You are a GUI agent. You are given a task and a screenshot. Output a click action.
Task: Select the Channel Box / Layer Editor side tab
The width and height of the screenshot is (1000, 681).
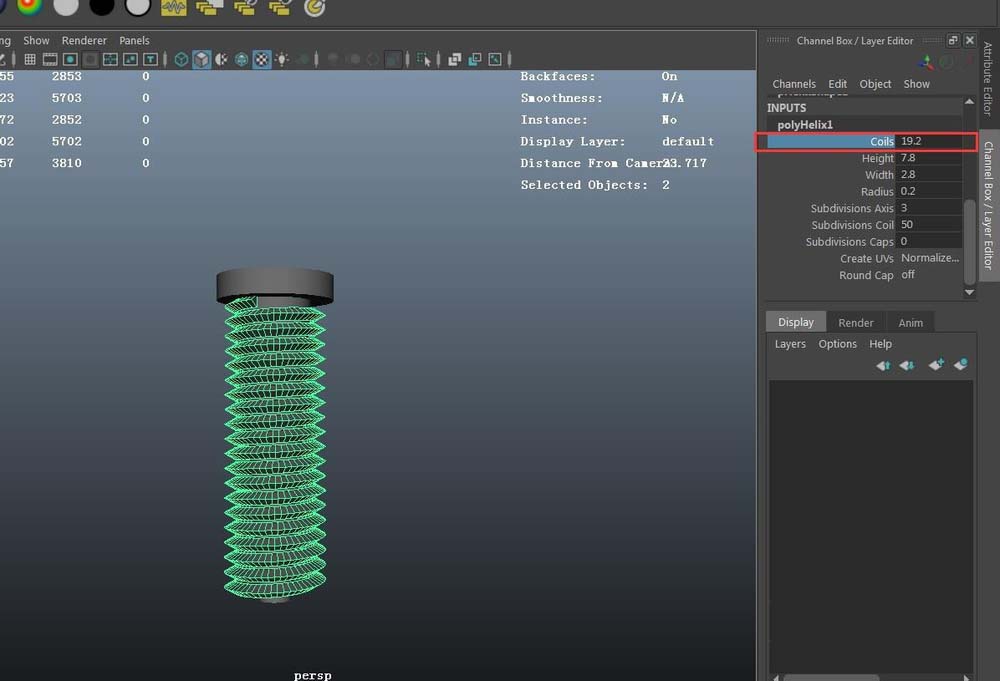(x=988, y=205)
